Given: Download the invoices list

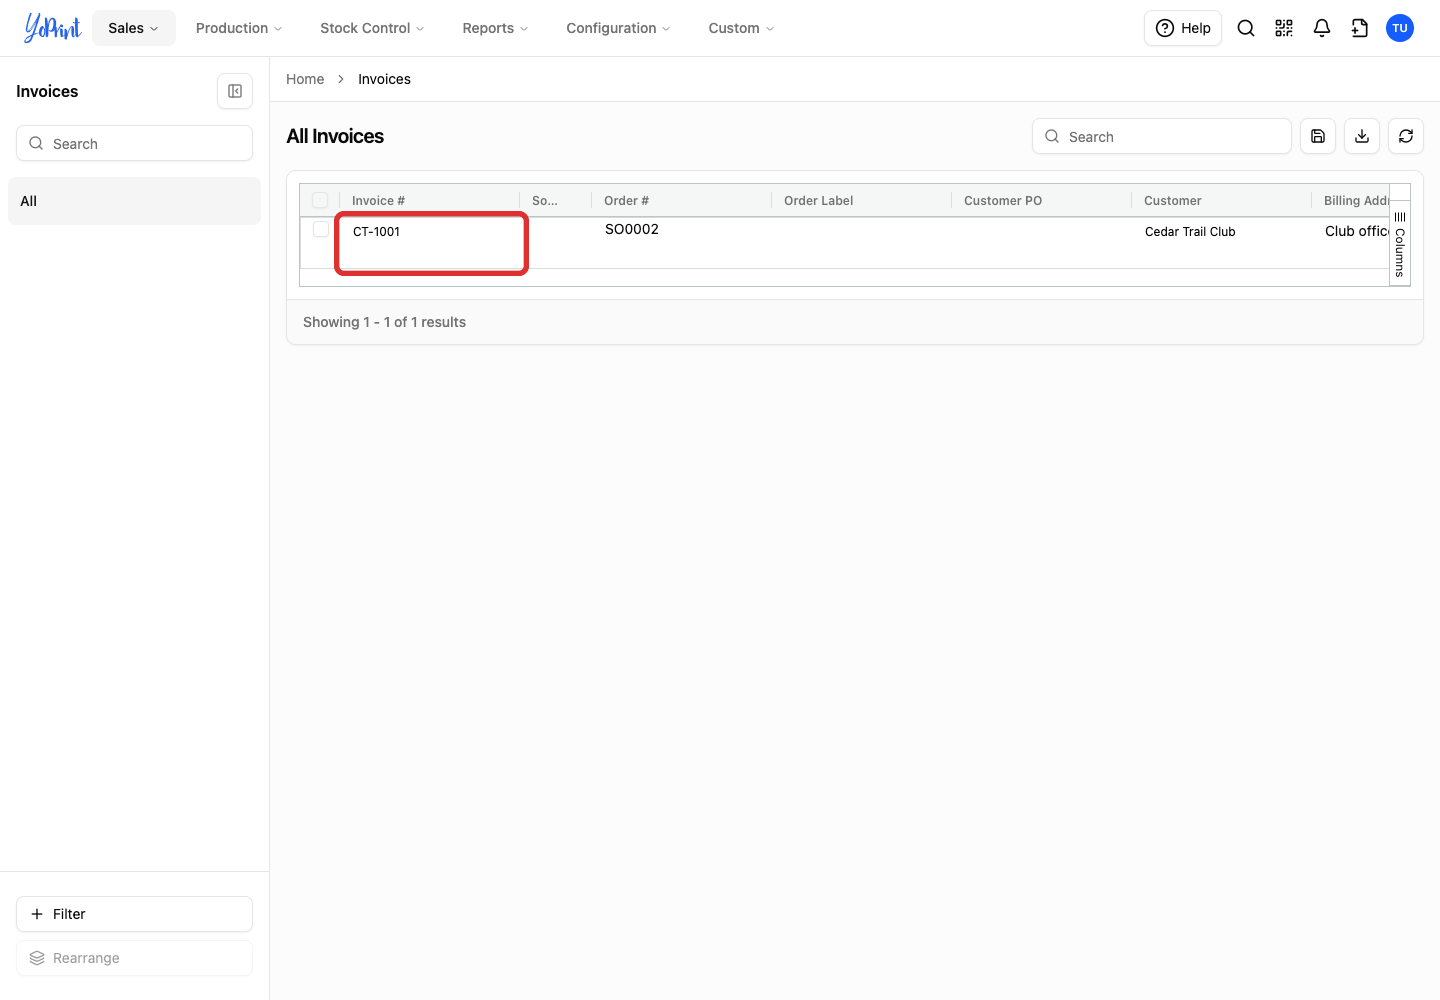Looking at the screenshot, I should tap(1362, 136).
